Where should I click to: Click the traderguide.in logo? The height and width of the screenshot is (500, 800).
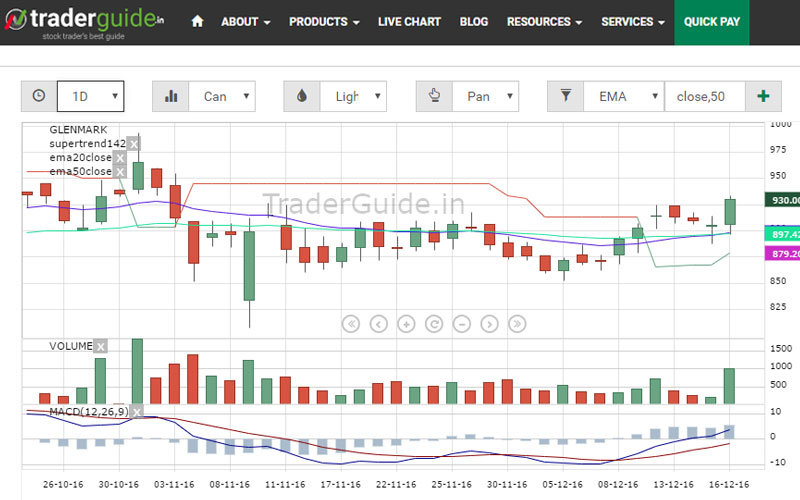pos(84,22)
